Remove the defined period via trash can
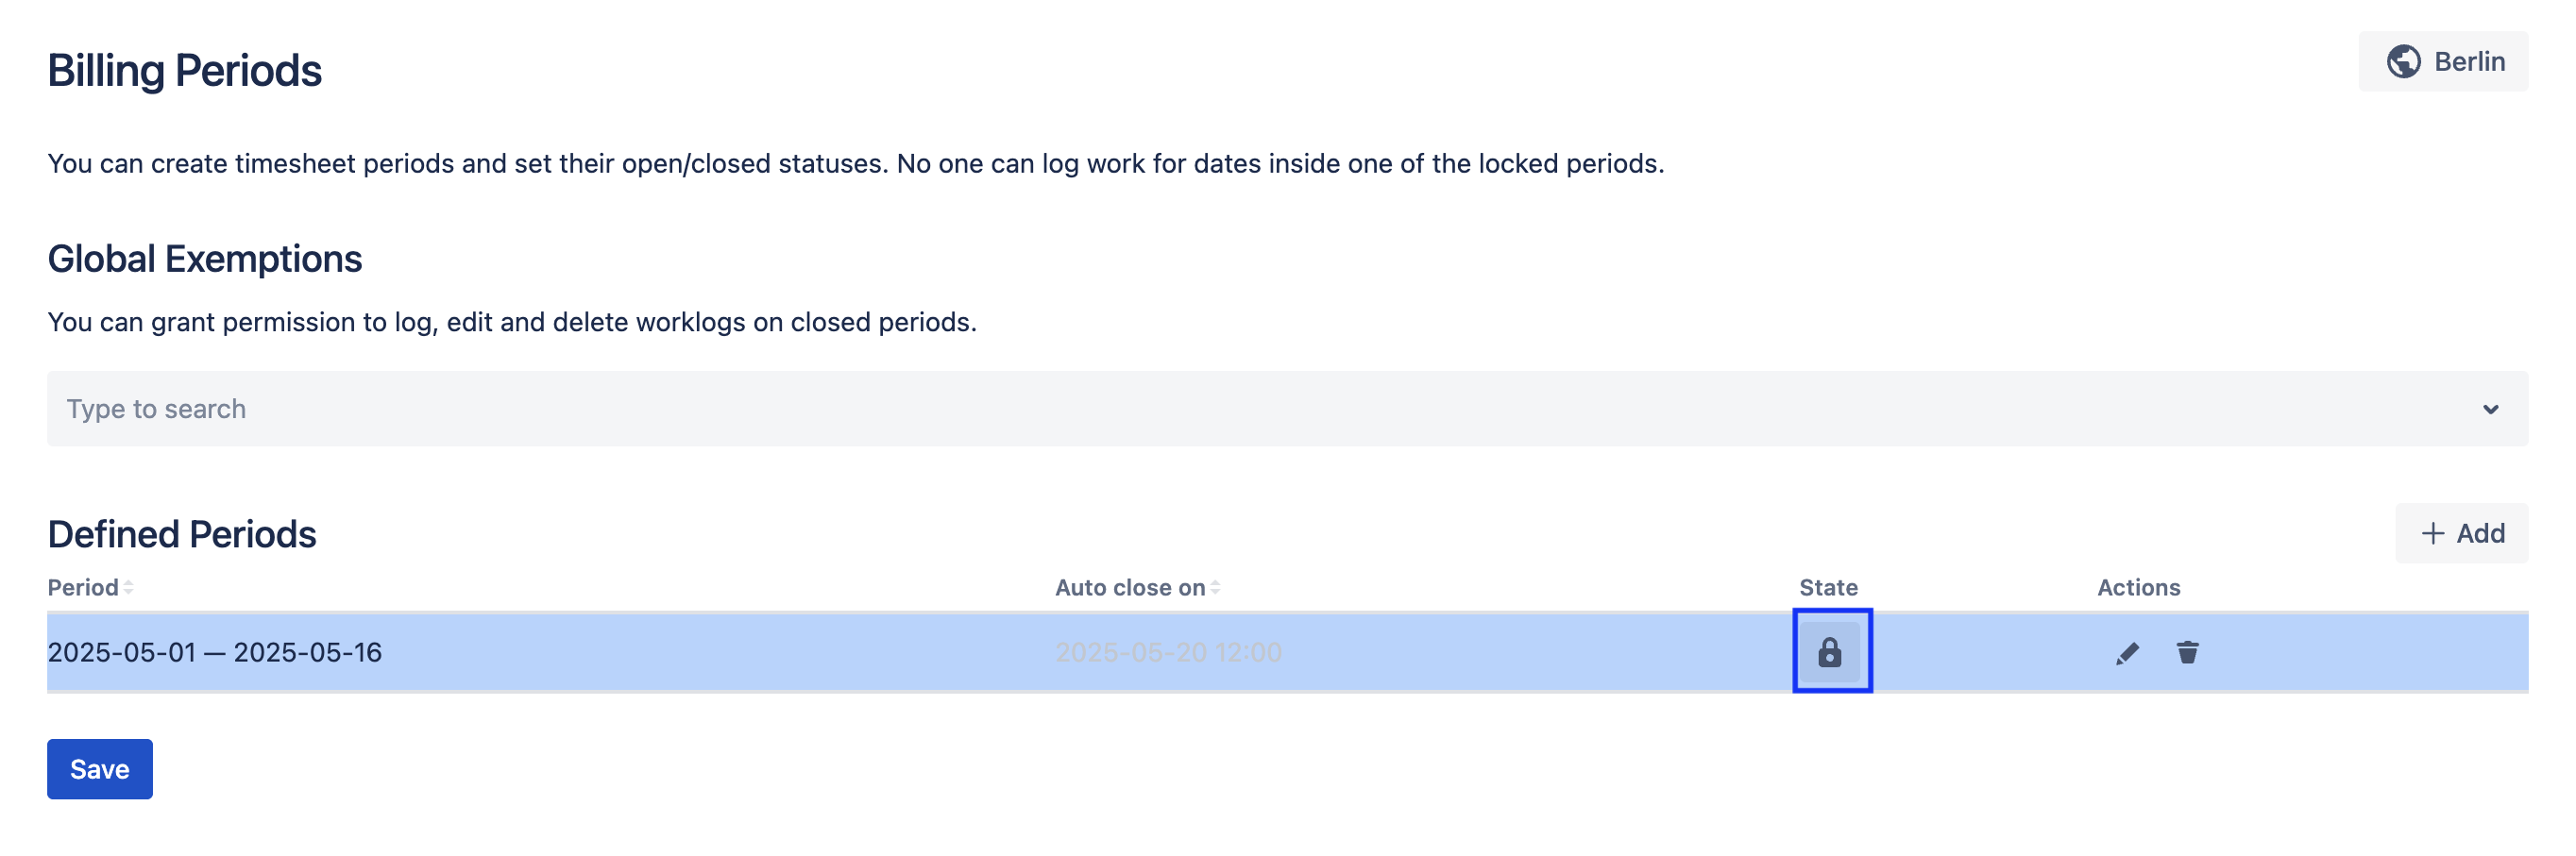This screenshot has width=2576, height=856. (x=2186, y=651)
